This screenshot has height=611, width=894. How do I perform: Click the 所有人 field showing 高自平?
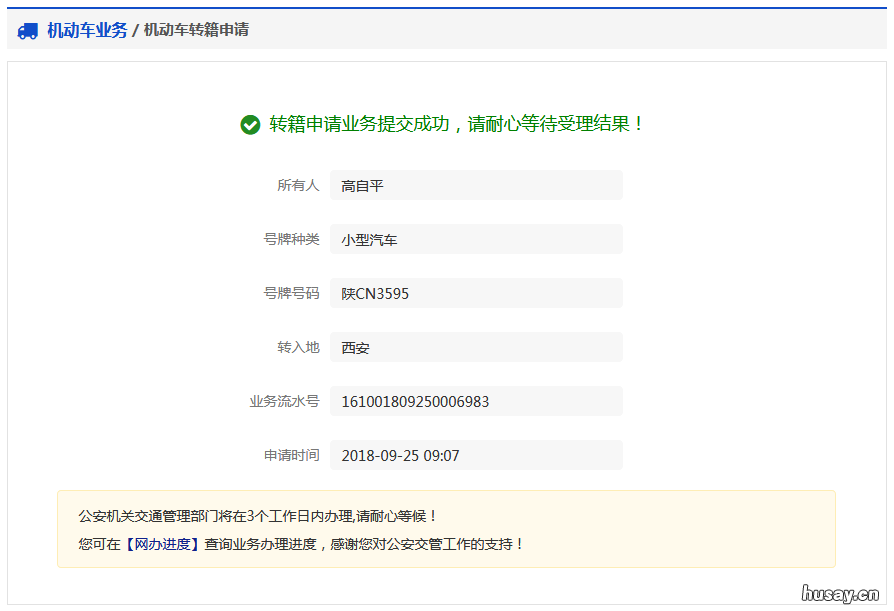tap(477, 184)
